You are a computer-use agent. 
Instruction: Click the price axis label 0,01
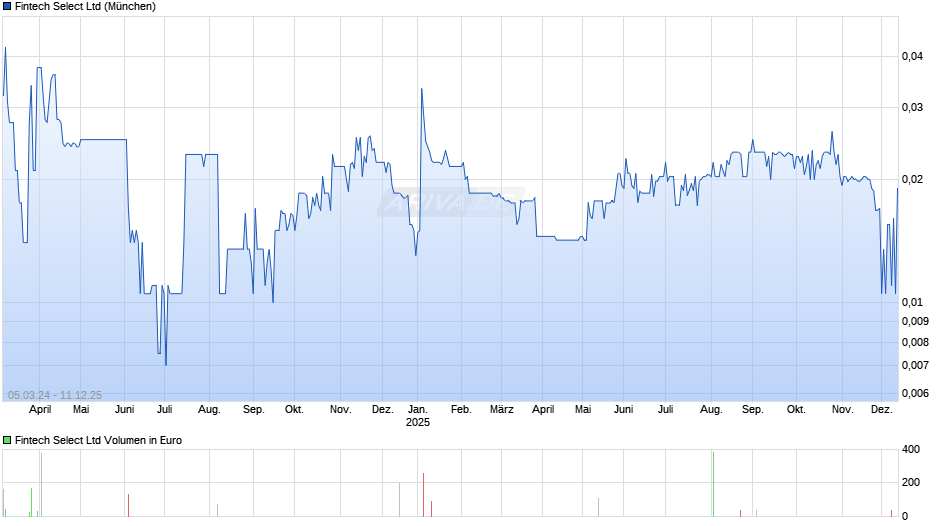coord(912,302)
